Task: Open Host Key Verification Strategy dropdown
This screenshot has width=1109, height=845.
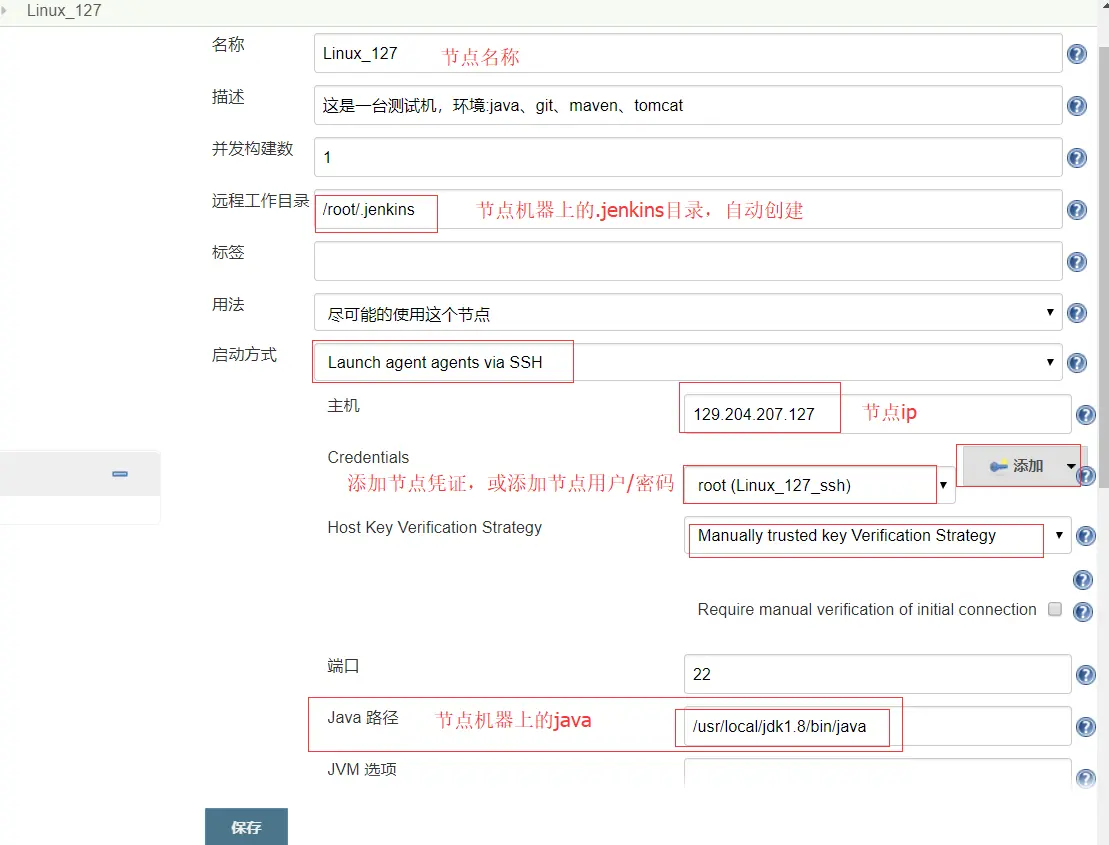Action: coord(878,535)
